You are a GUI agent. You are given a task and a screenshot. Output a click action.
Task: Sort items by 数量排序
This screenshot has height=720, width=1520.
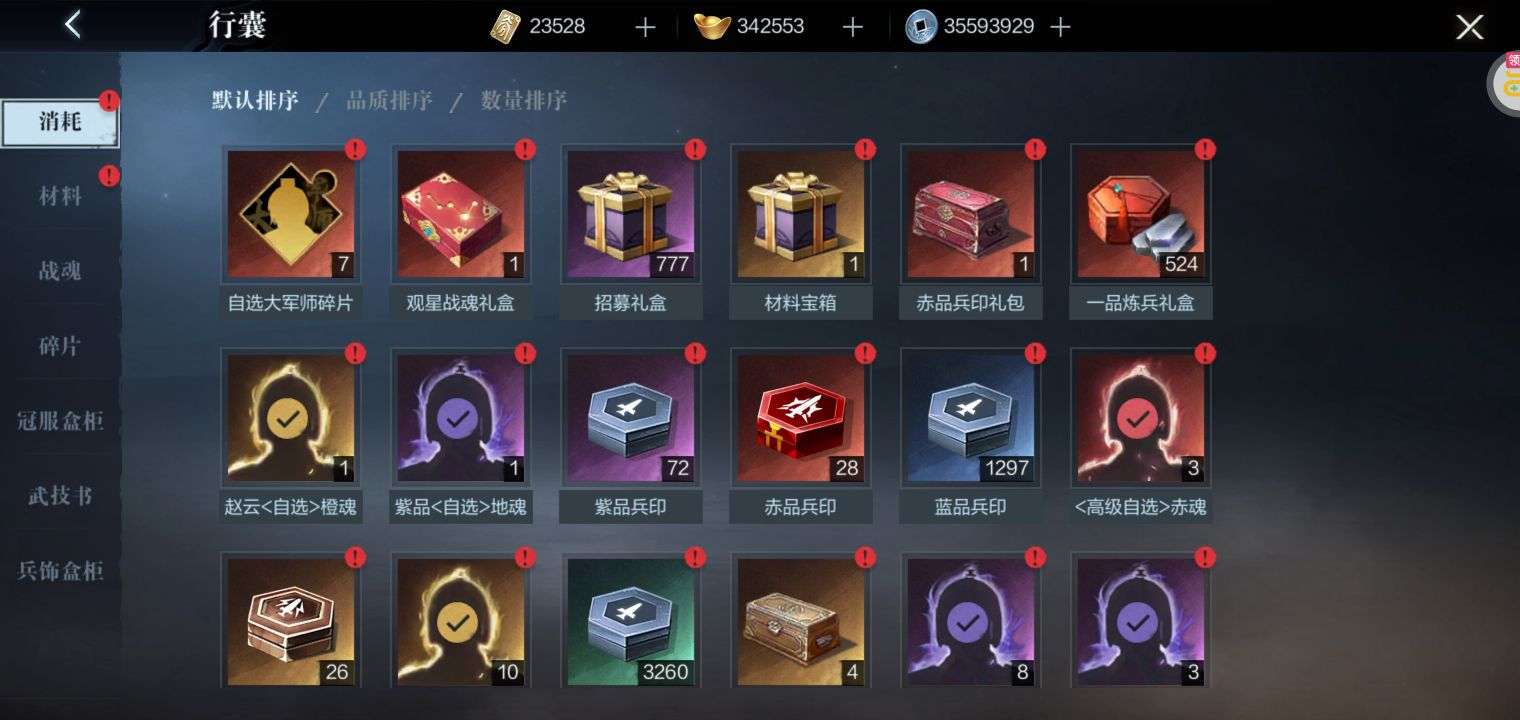[523, 101]
